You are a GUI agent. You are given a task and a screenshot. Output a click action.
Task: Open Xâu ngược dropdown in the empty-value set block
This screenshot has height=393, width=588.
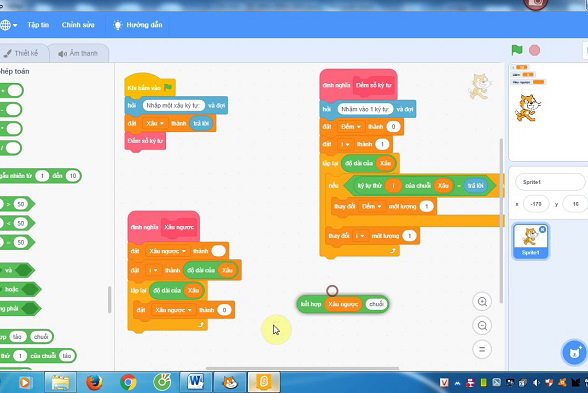tap(167, 251)
